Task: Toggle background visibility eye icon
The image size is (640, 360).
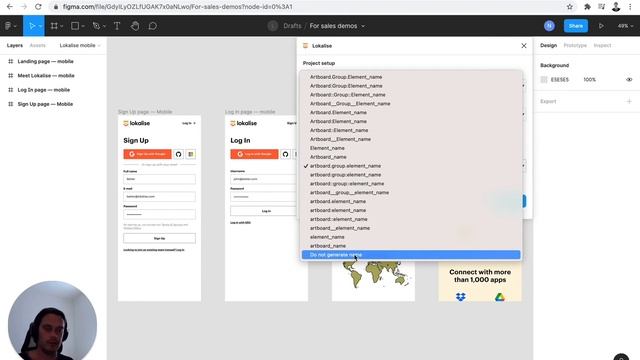Action: click(x=629, y=80)
